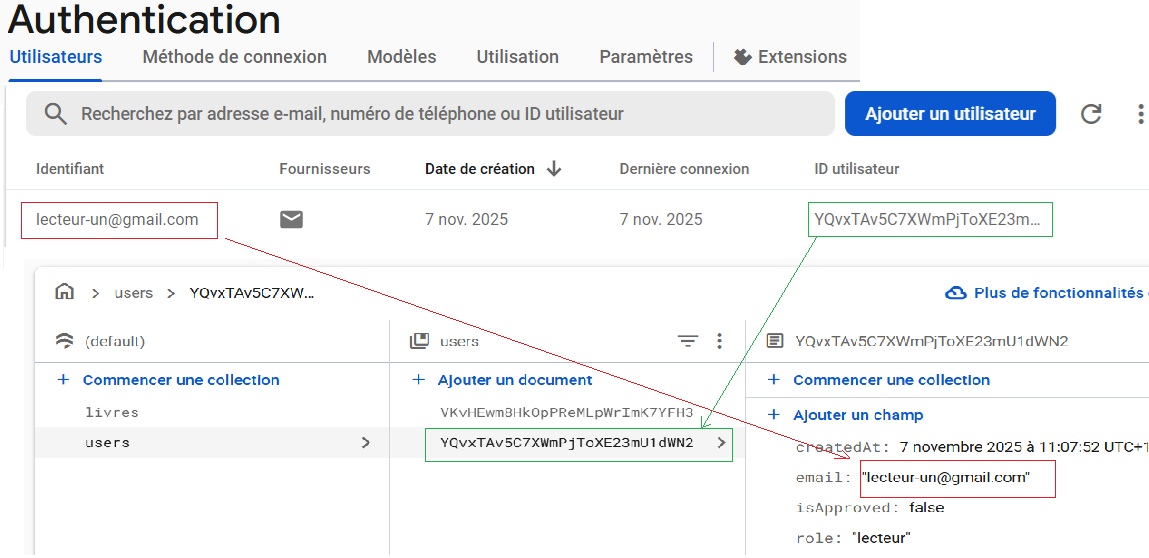Screen dimensions: 1149x558
Task: Open the Modèles tab
Action: [x=401, y=57]
